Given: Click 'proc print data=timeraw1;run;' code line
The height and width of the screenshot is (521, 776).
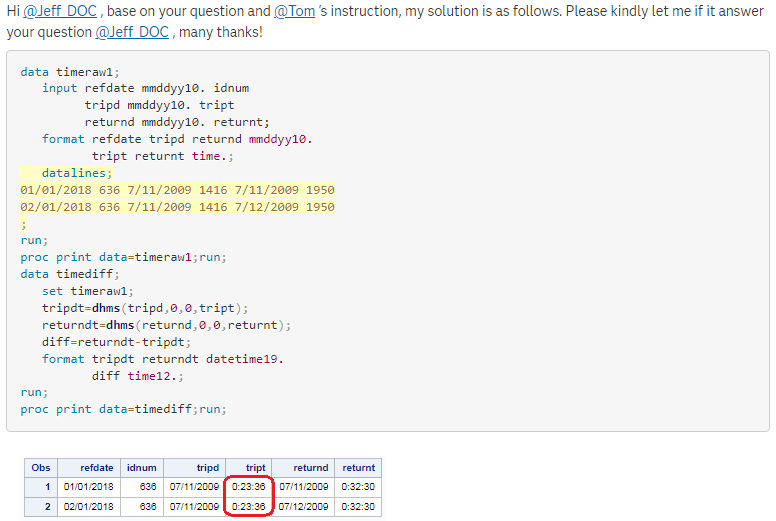Looking at the screenshot, I should pyautogui.click(x=123, y=257).
